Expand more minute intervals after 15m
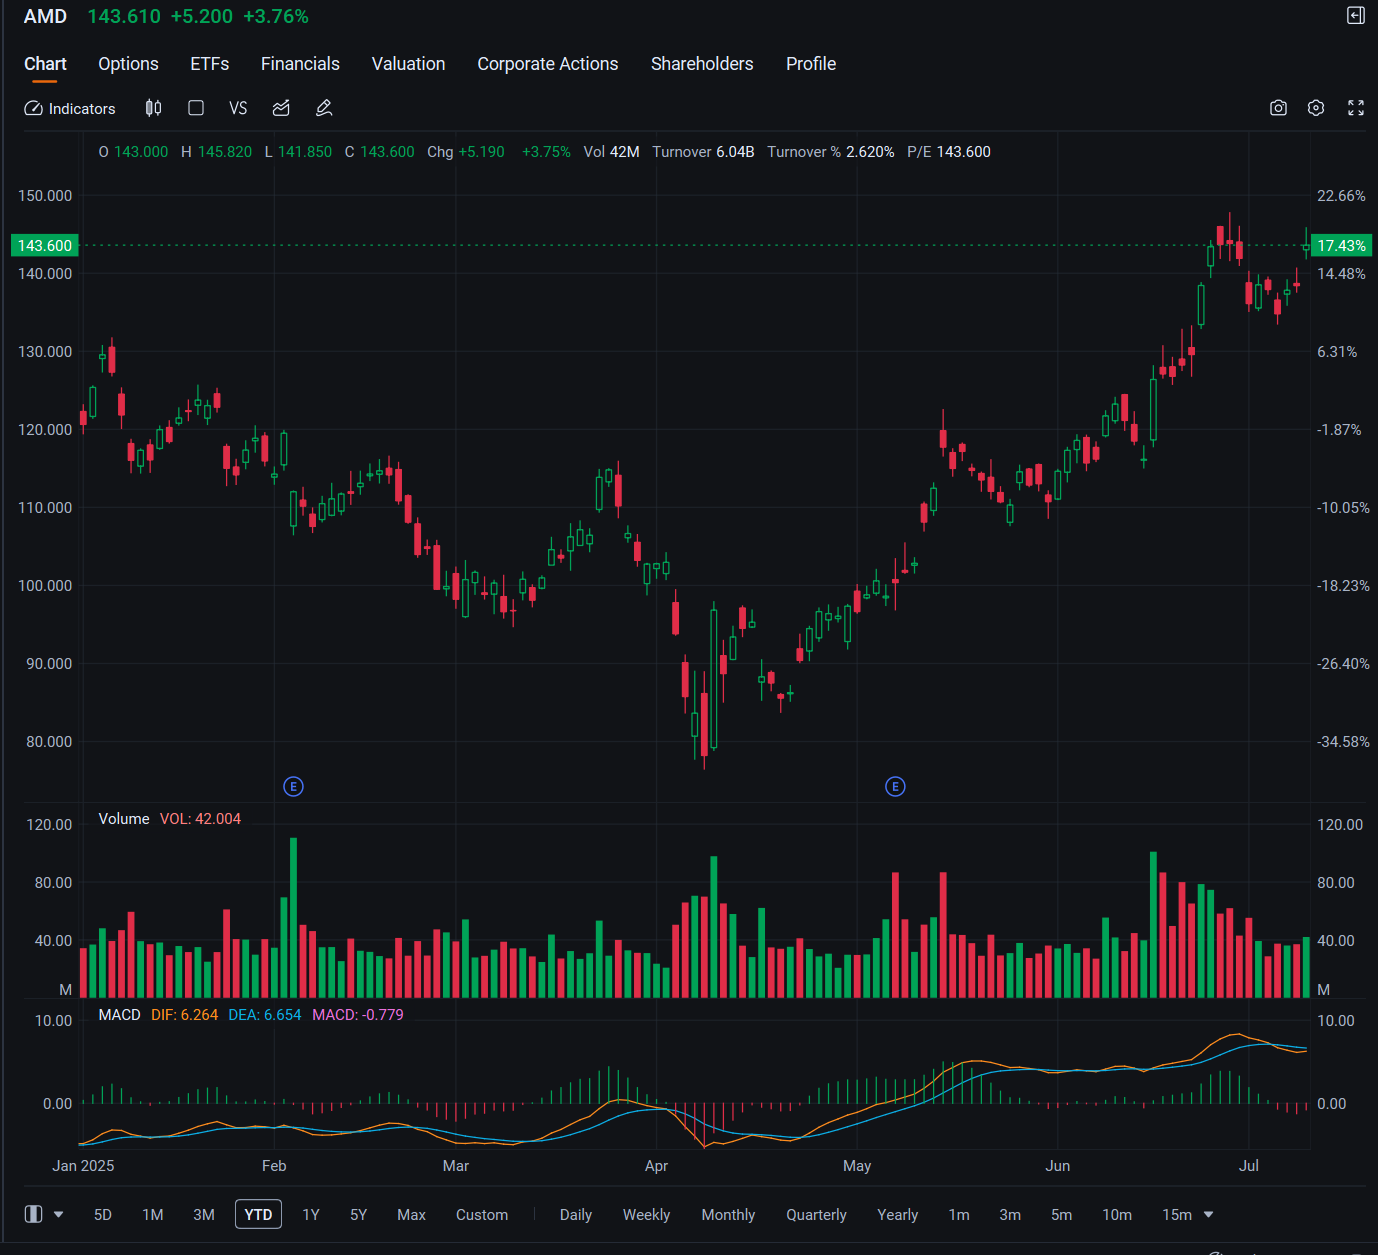 [1208, 1214]
